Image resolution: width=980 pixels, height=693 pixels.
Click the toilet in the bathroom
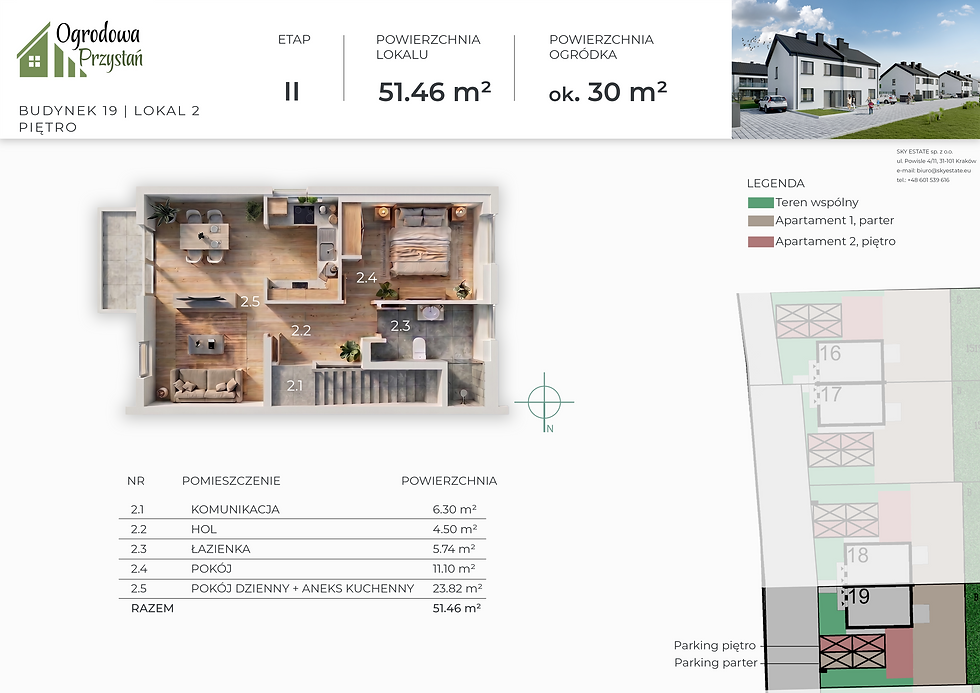[419, 347]
